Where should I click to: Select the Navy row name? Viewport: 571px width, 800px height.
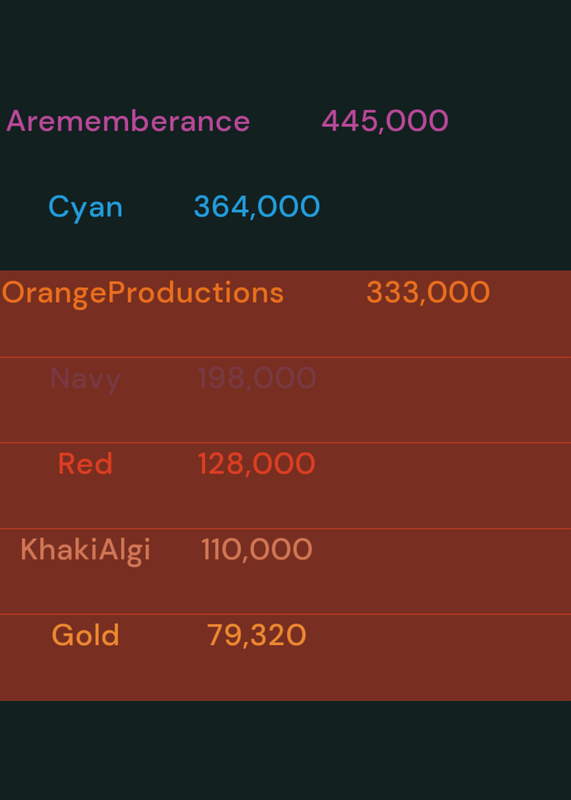(86, 379)
